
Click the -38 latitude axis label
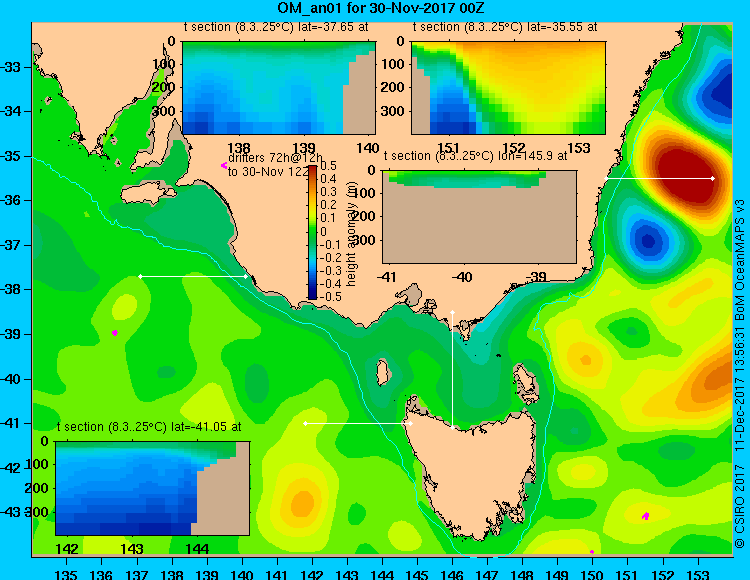pos(11,289)
